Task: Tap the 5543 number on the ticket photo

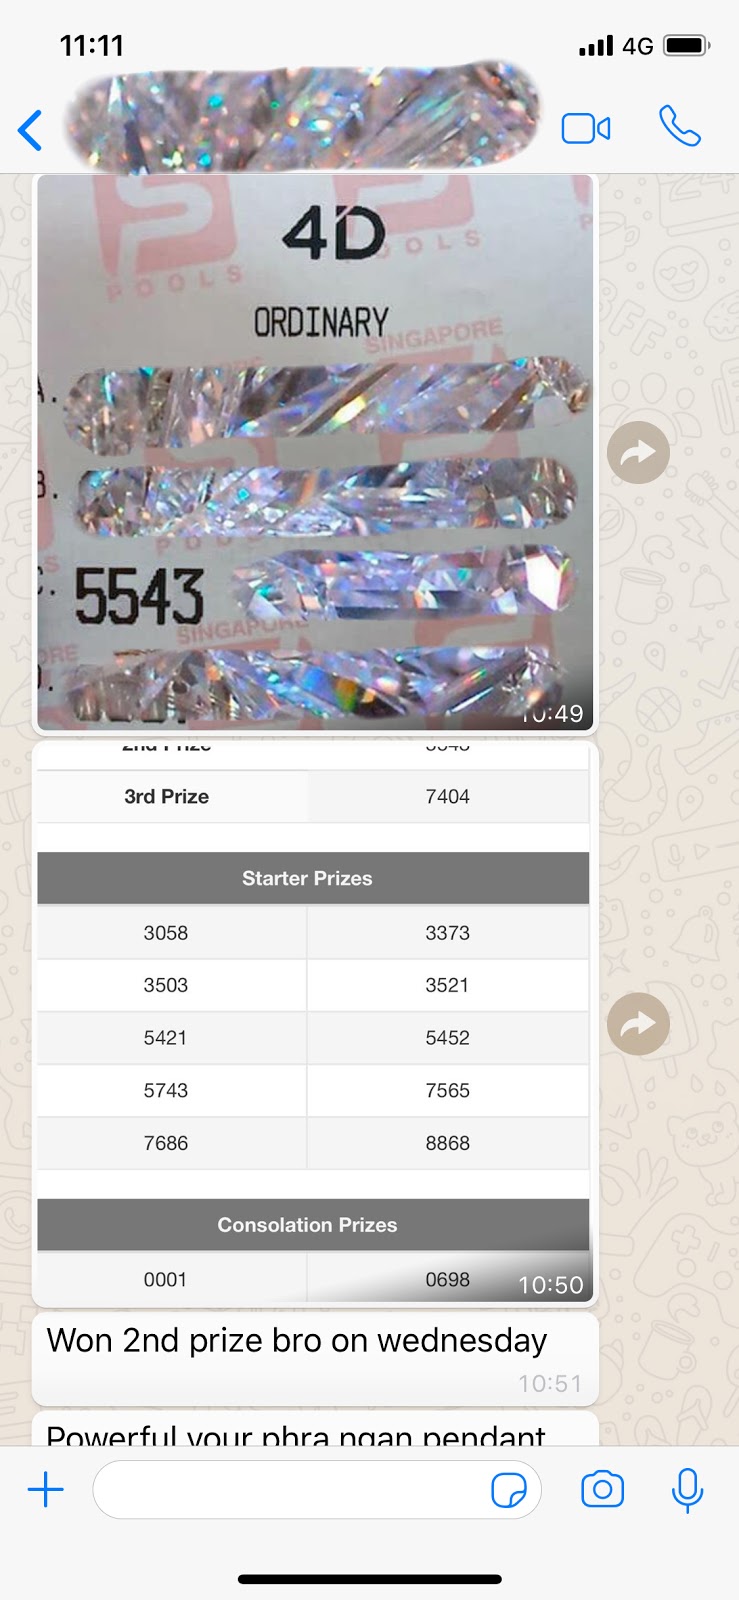Action: click(x=140, y=596)
